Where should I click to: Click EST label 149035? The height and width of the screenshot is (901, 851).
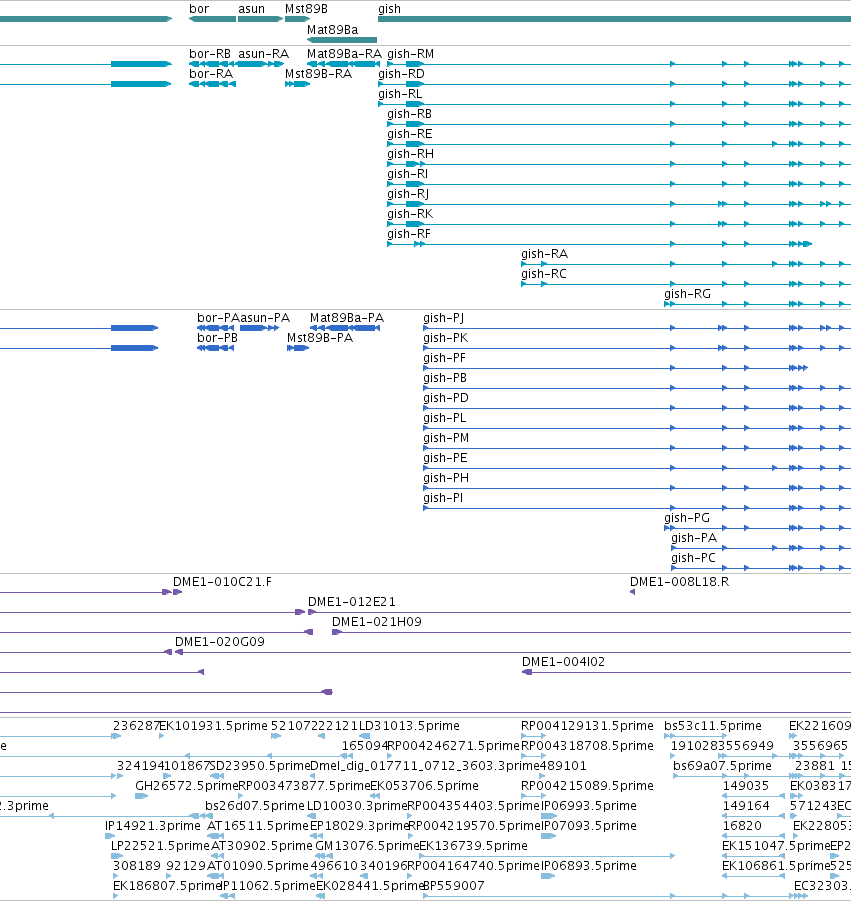click(746, 786)
